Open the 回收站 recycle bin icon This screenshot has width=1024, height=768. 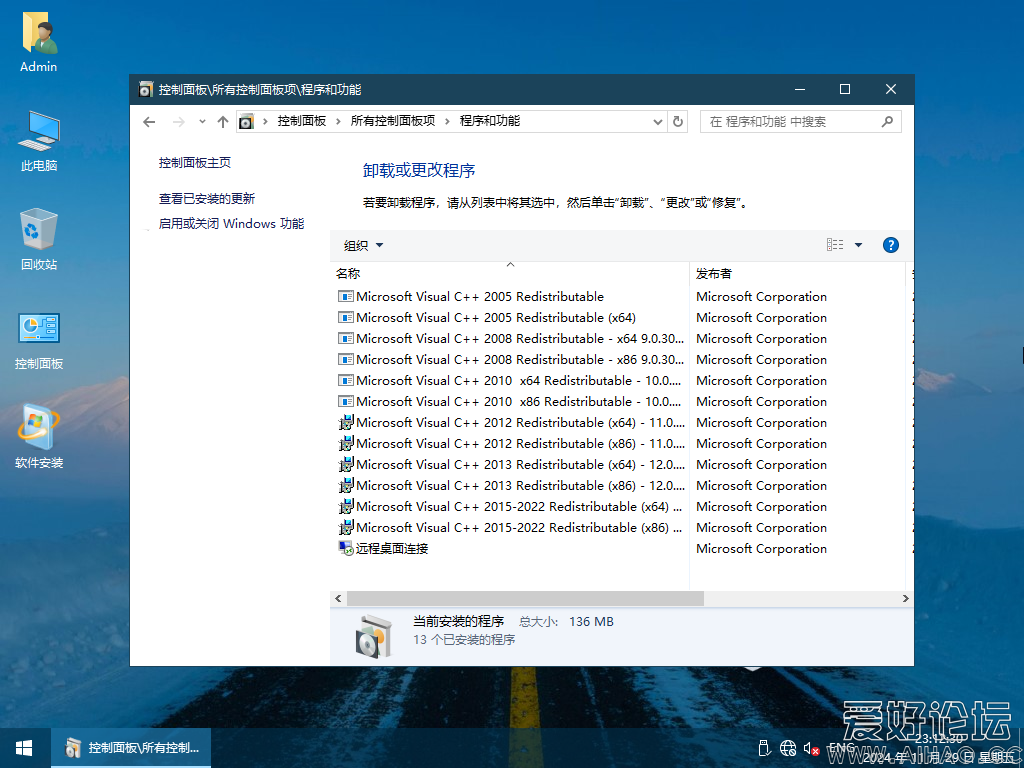pyautogui.click(x=39, y=239)
